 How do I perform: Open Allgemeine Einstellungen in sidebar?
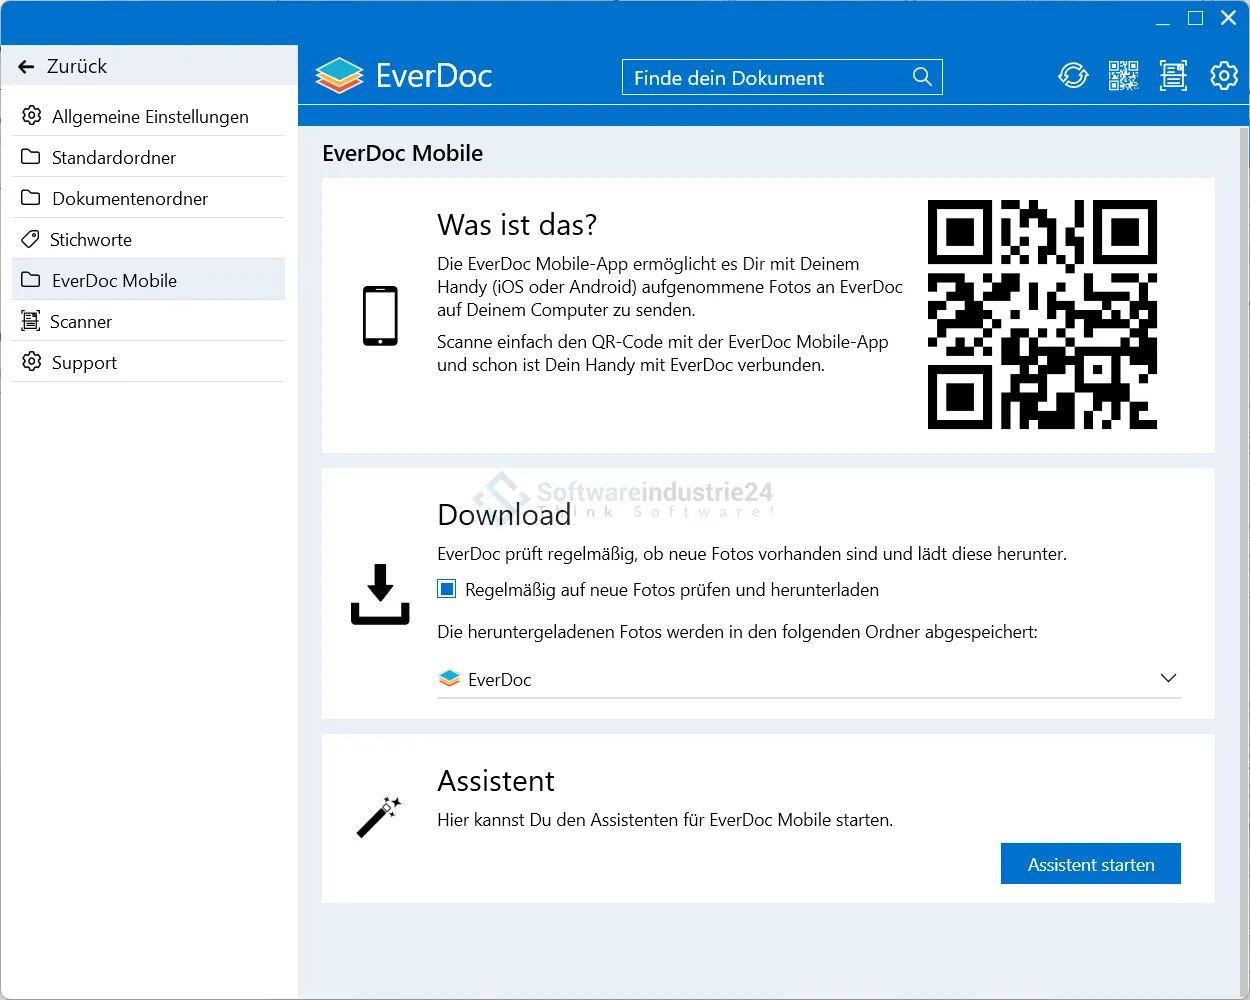149,116
